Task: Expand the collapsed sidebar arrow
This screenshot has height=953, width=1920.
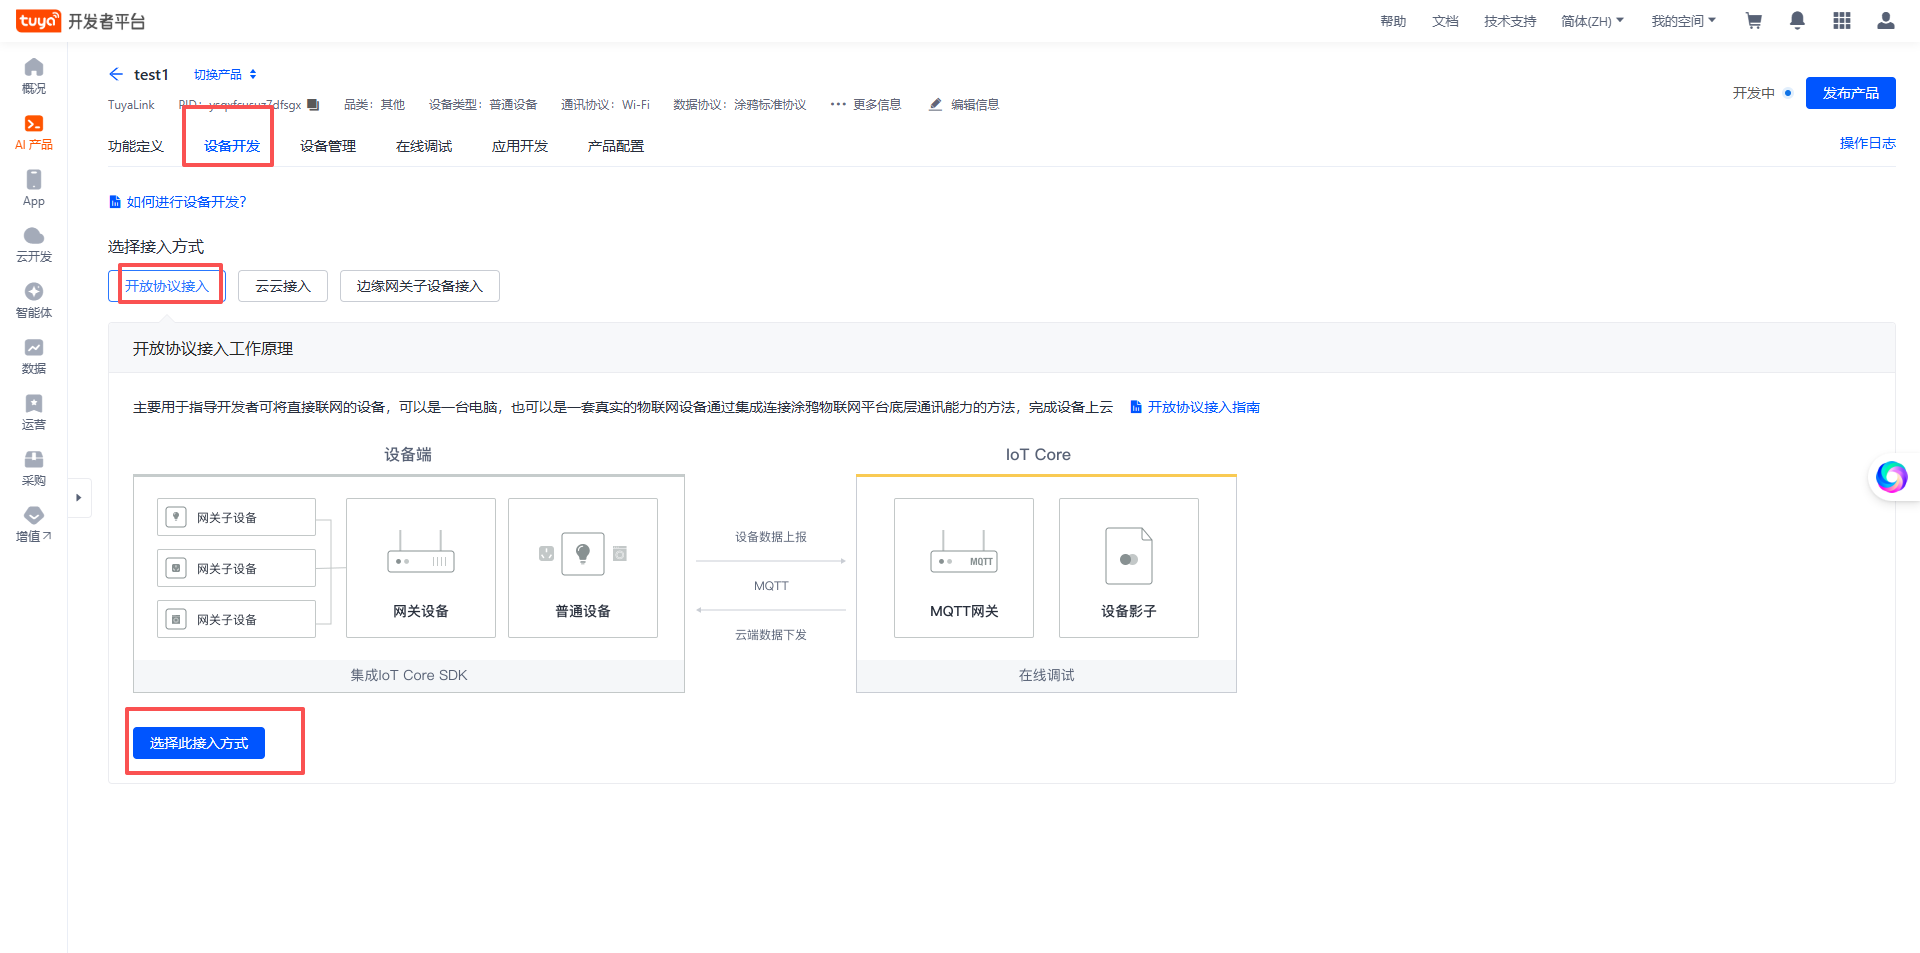Action: click(79, 497)
